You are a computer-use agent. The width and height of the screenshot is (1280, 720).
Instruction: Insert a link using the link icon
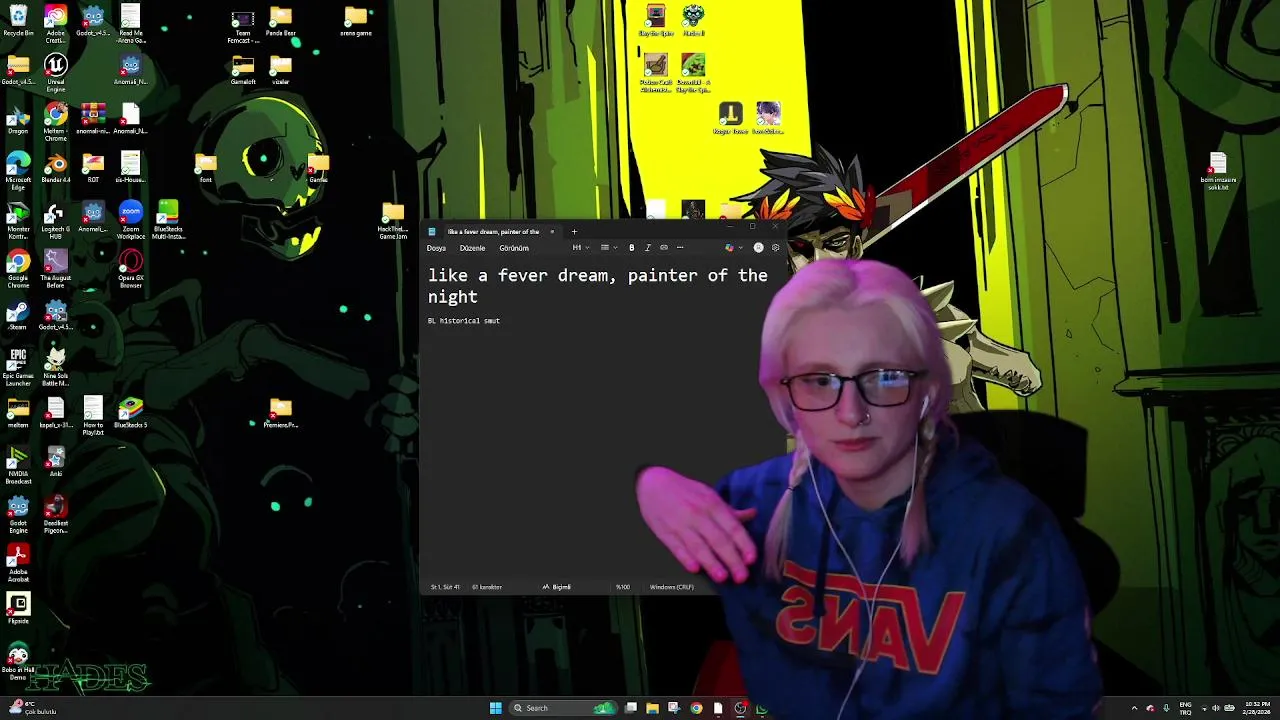click(x=663, y=248)
